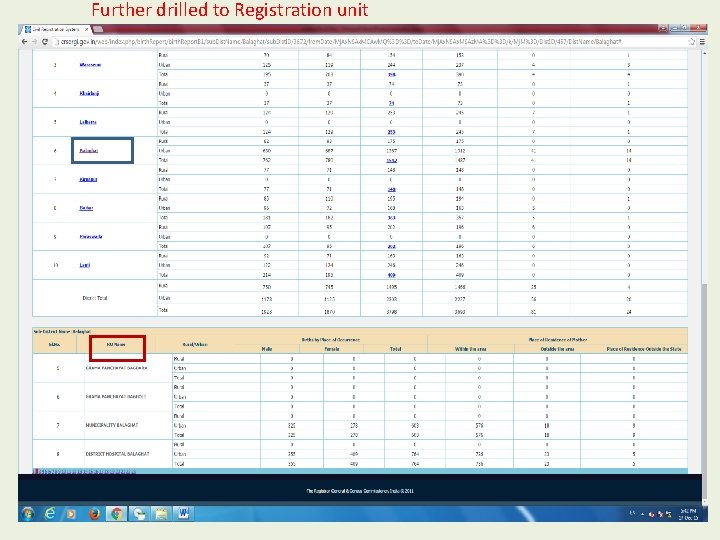720x540 pixels.
Task: Click the taskbar clock and date
Action: [688, 514]
